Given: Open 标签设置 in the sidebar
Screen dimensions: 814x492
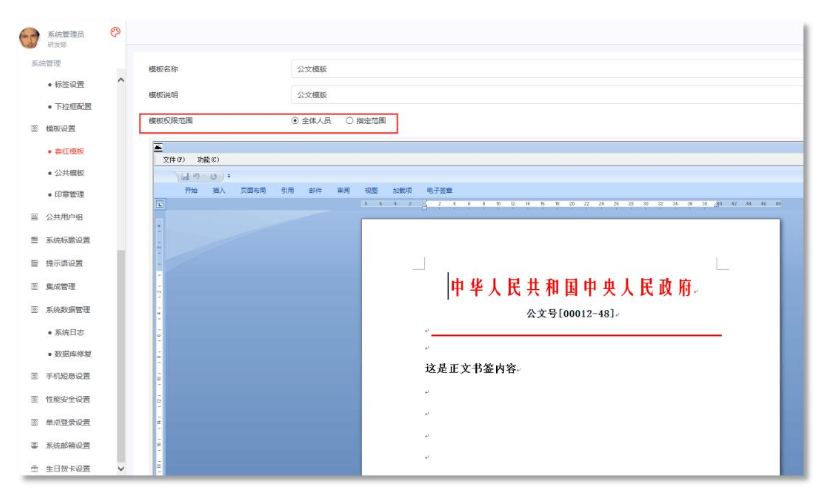Looking at the screenshot, I should [69, 84].
